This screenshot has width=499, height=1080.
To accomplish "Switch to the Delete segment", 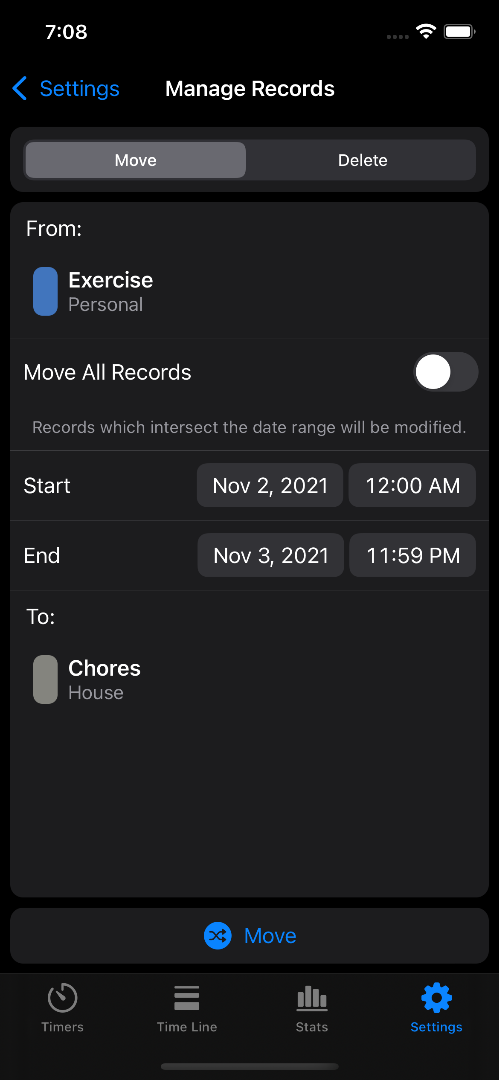I will 362,160.
